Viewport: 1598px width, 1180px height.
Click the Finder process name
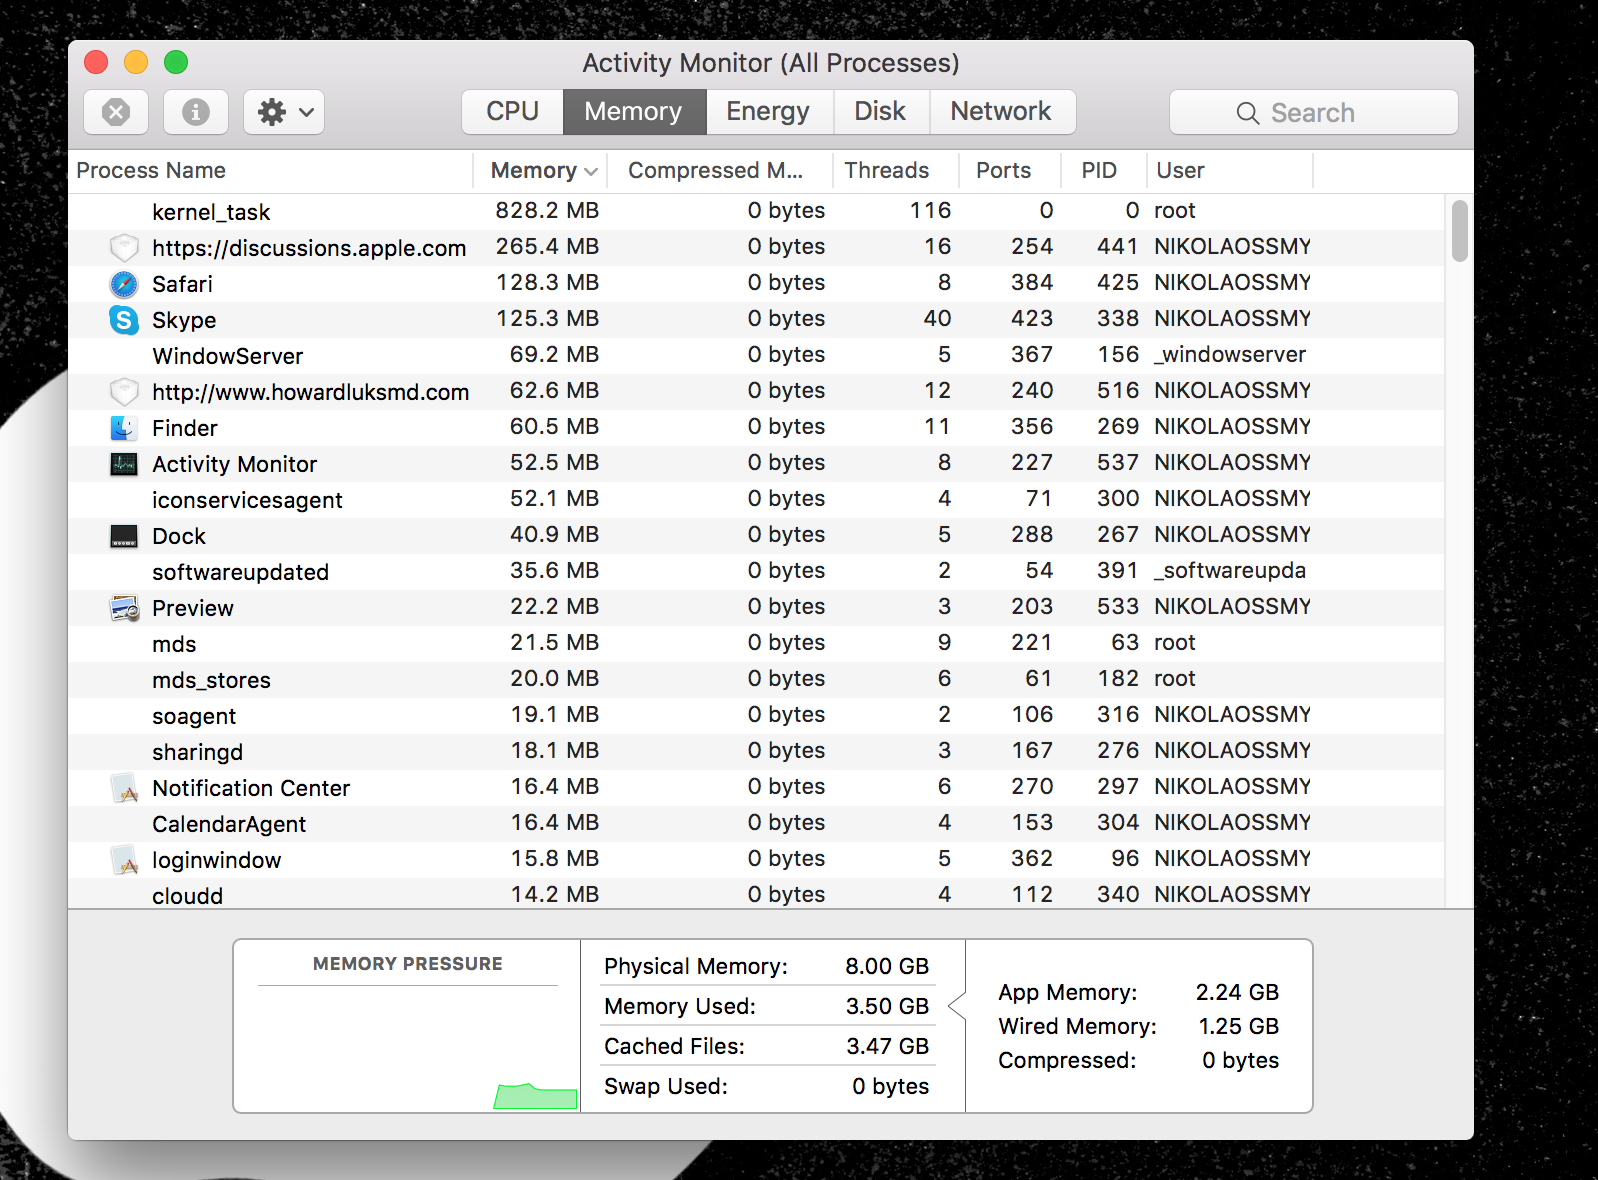click(185, 428)
